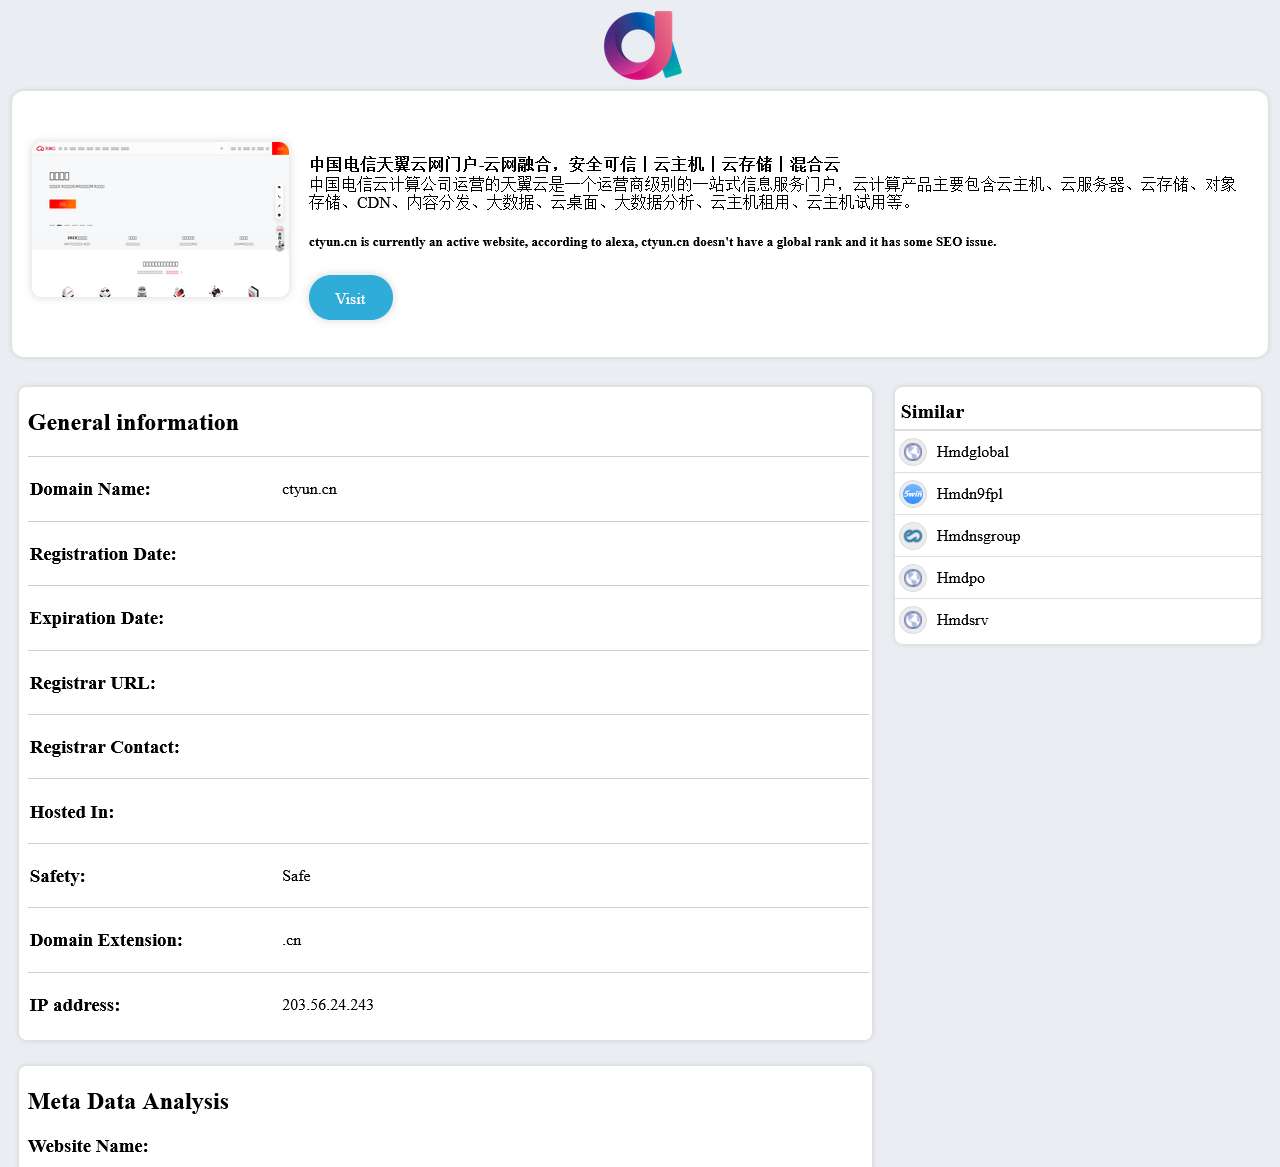The image size is (1280, 1167).
Task: Click the Website Name: label
Action: coord(88,1146)
